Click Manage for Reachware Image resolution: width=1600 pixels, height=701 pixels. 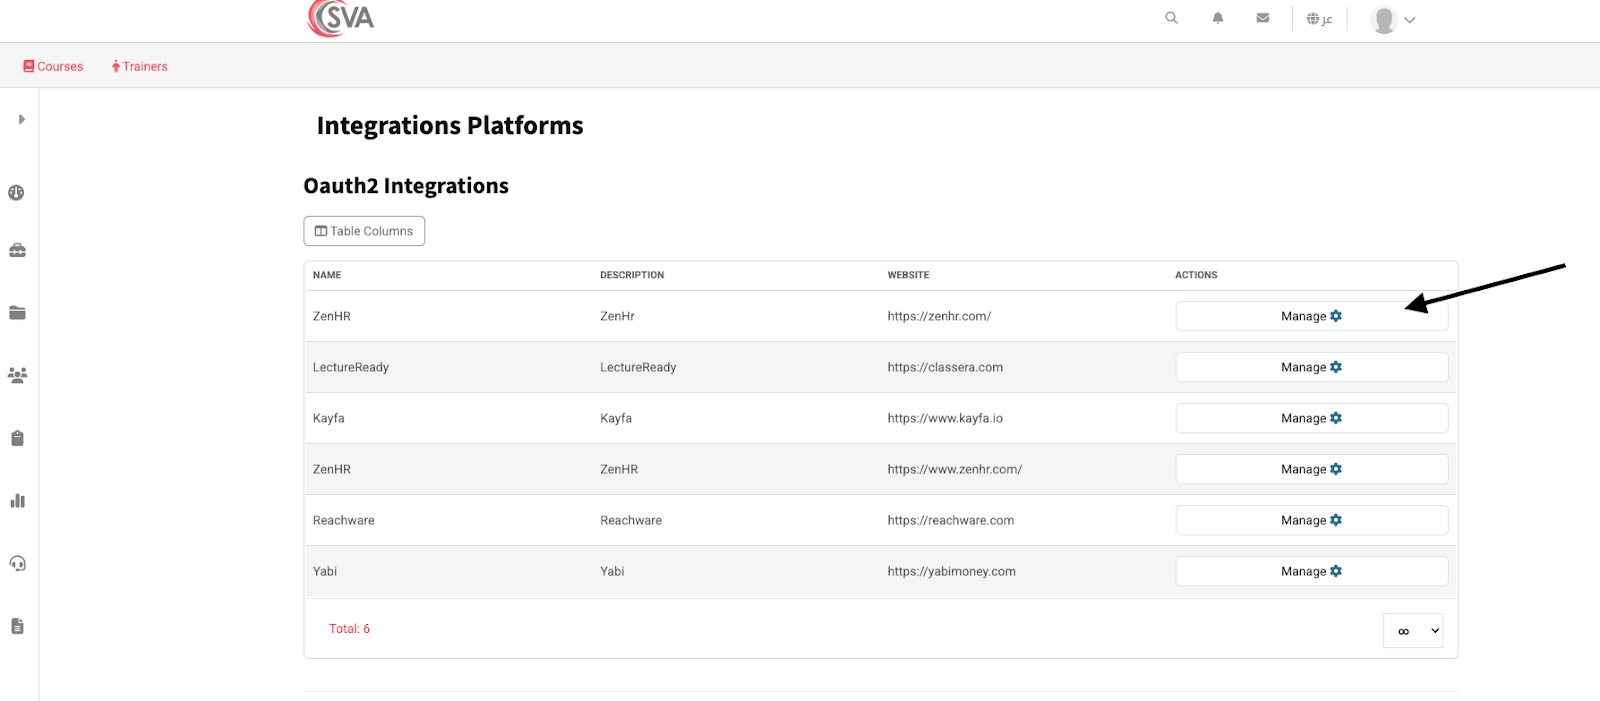(x=1311, y=520)
